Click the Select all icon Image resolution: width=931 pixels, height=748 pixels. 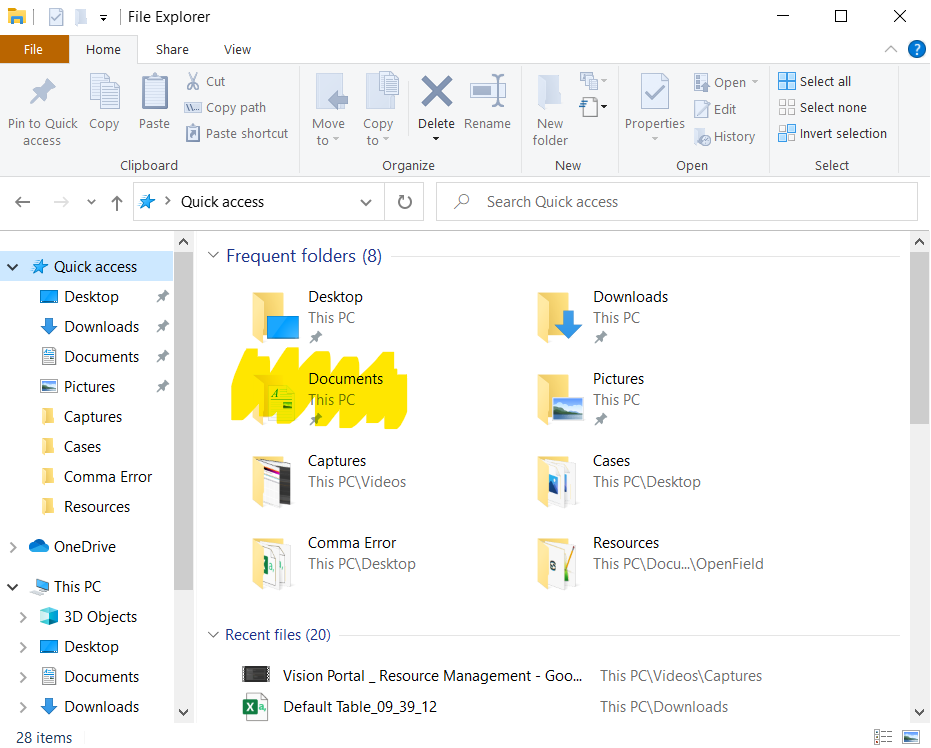coord(787,81)
